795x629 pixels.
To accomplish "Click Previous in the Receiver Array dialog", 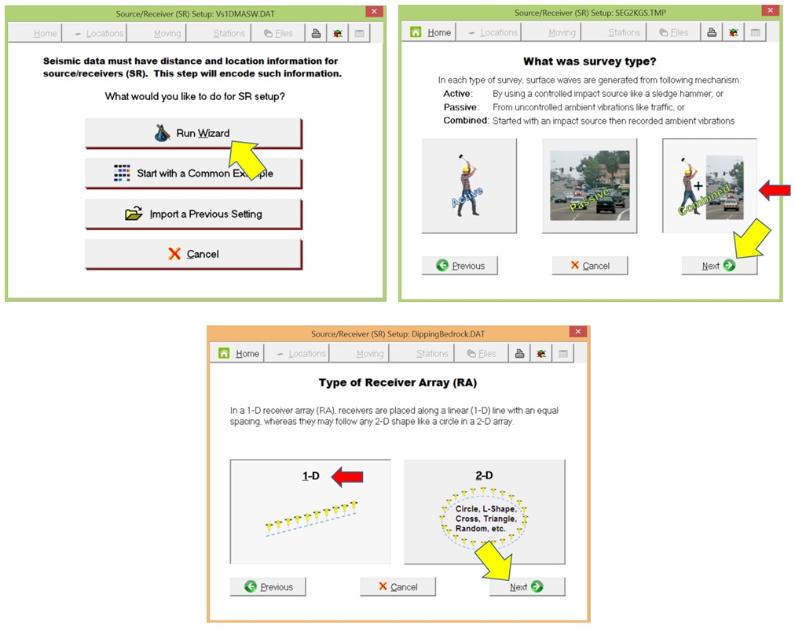I will [268, 587].
